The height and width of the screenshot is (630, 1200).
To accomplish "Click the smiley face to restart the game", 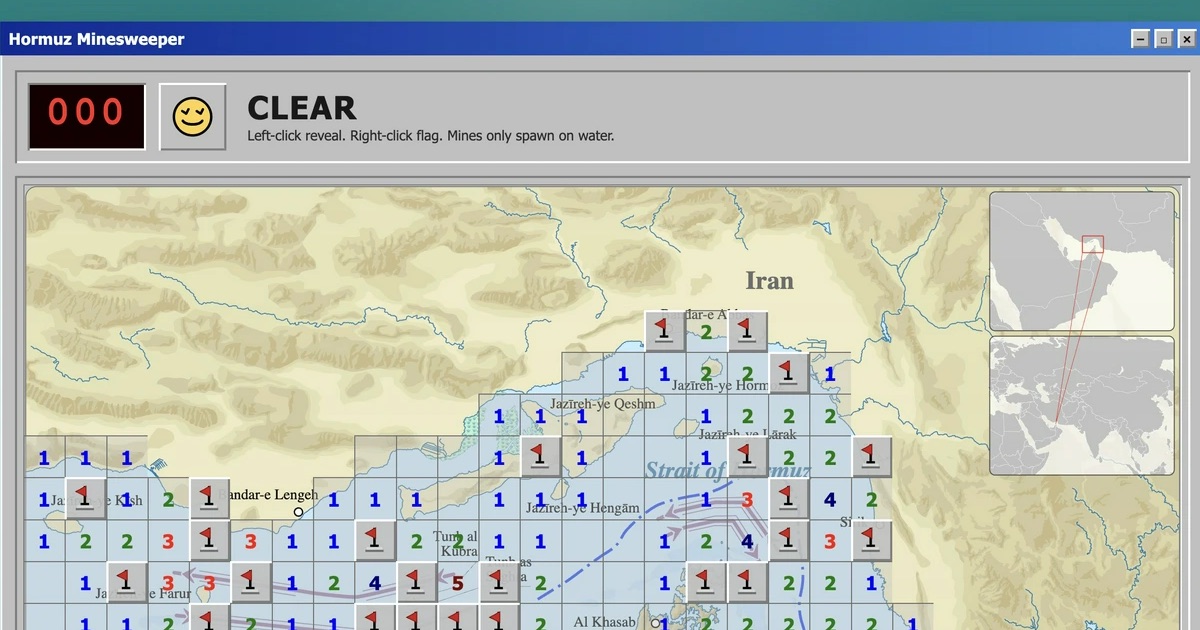I will coord(192,116).
